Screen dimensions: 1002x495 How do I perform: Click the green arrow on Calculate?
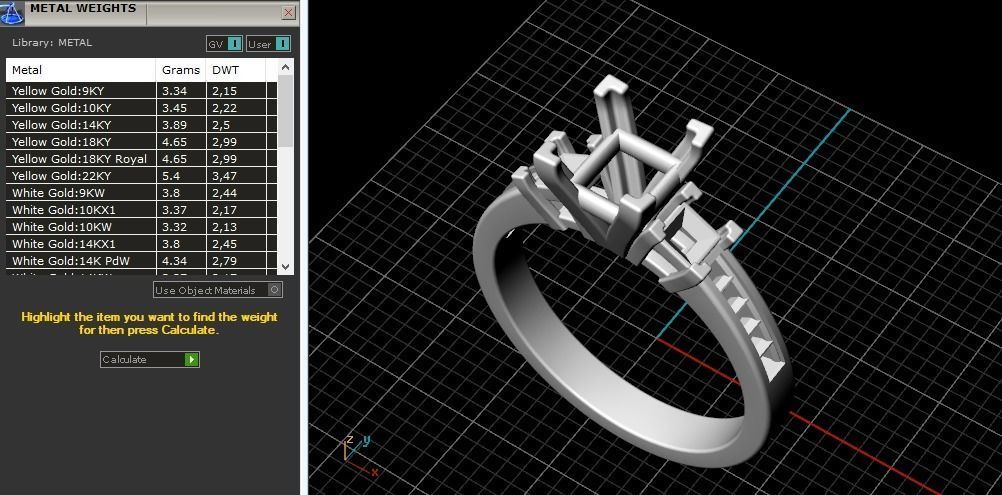coord(192,360)
